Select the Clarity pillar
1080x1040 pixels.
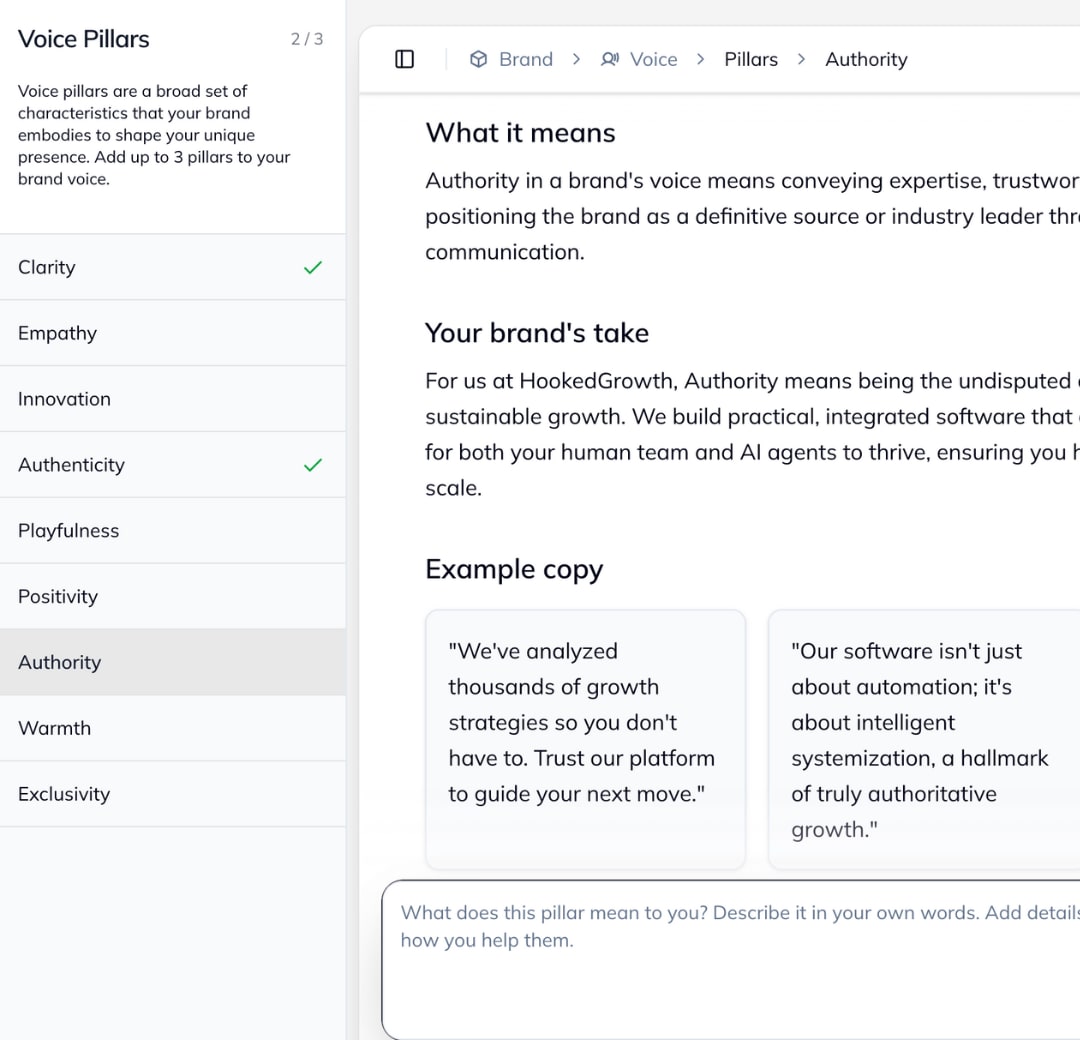[47, 267]
